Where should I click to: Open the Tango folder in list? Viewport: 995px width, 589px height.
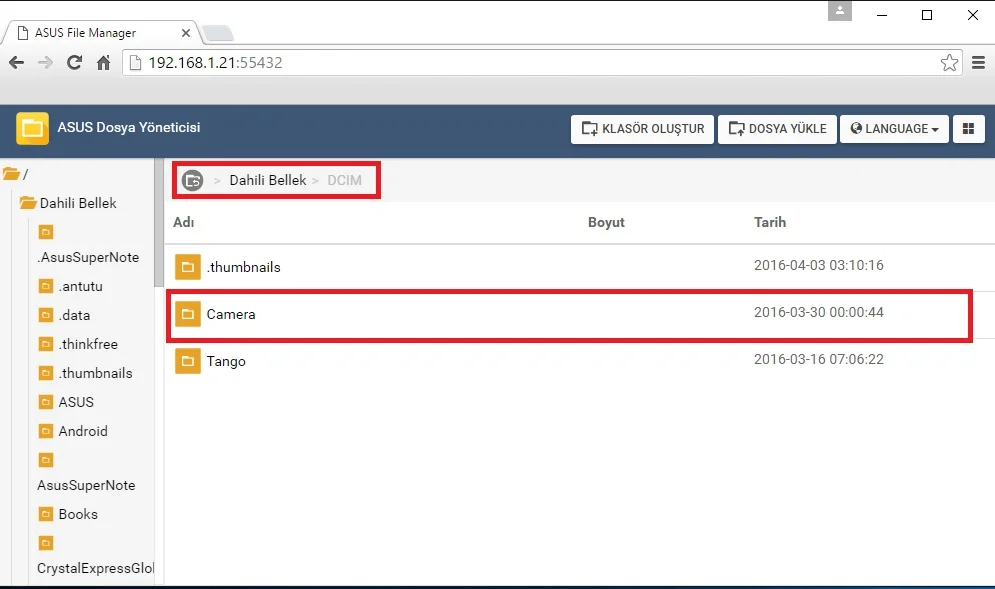pyautogui.click(x=226, y=361)
